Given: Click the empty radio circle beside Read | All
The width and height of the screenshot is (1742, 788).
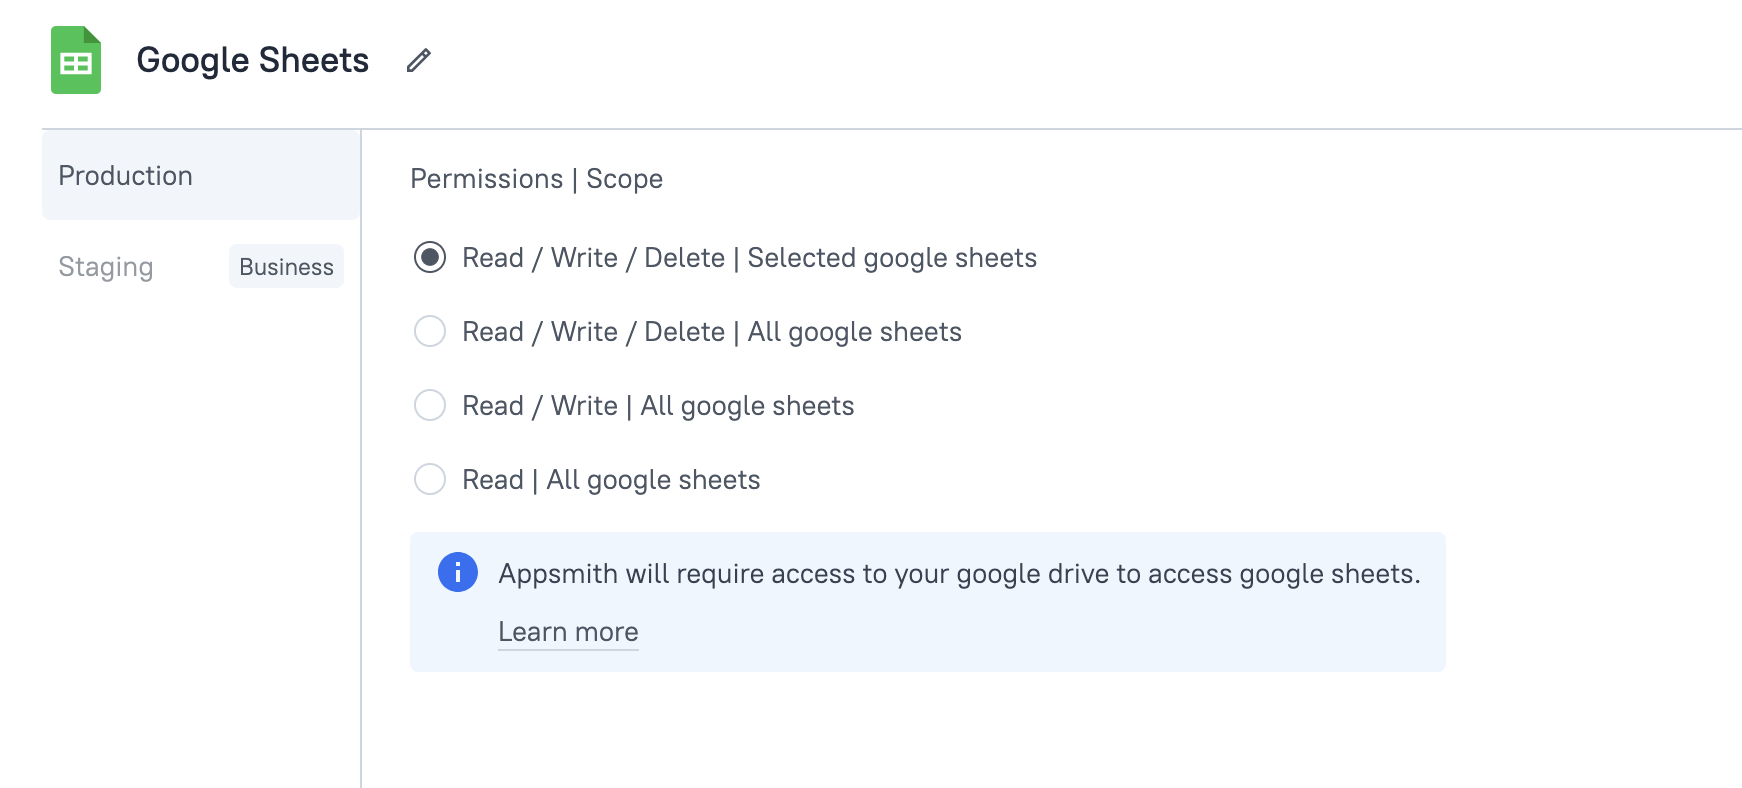Looking at the screenshot, I should coord(429,479).
